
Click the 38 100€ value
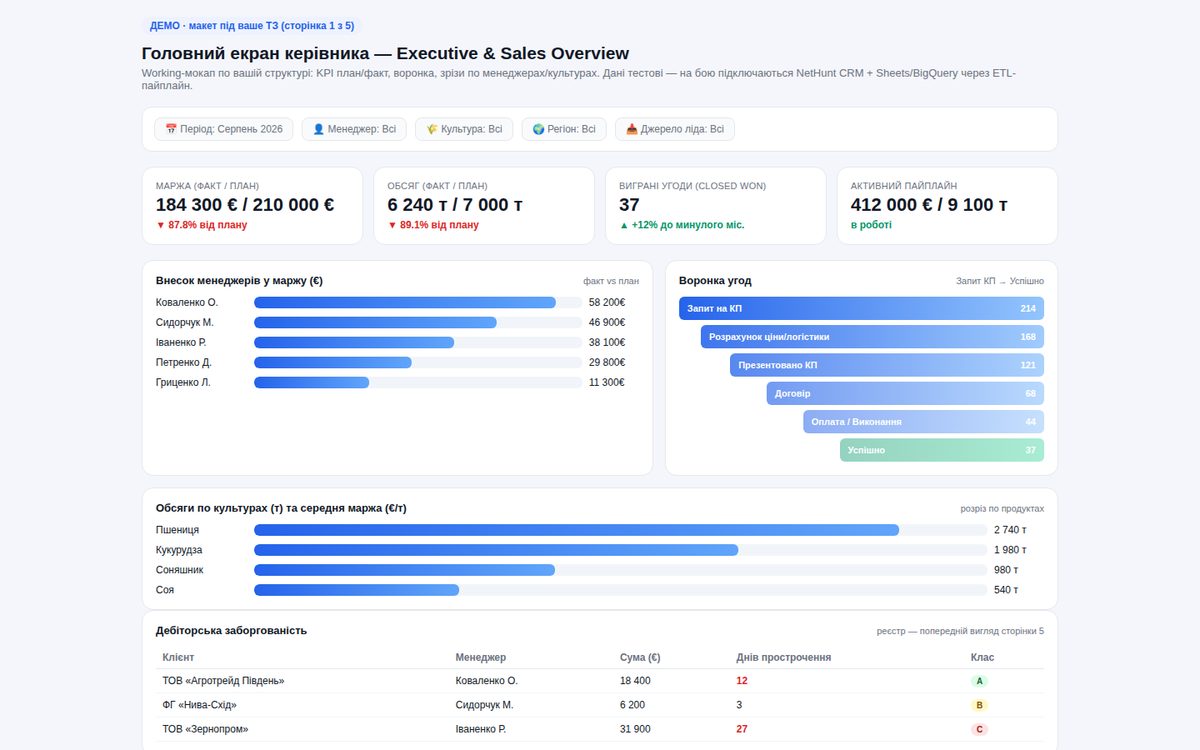click(607, 342)
